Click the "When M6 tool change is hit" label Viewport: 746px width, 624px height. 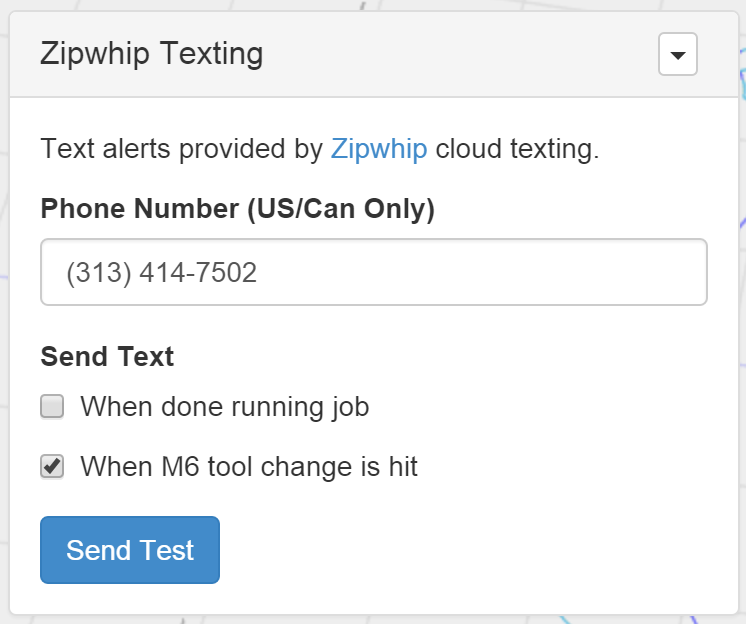click(248, 466)
